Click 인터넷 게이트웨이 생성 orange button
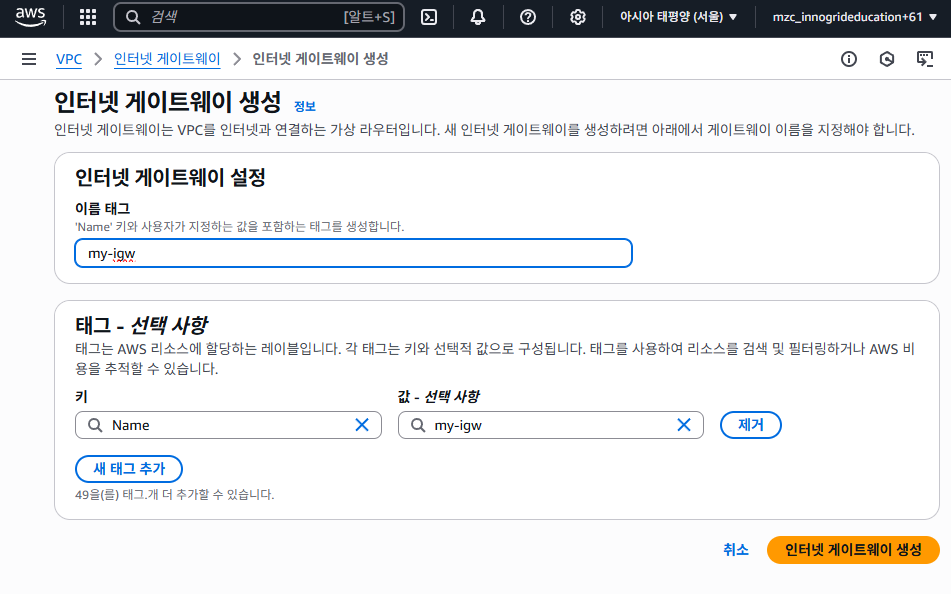 [x=853, y=550]
